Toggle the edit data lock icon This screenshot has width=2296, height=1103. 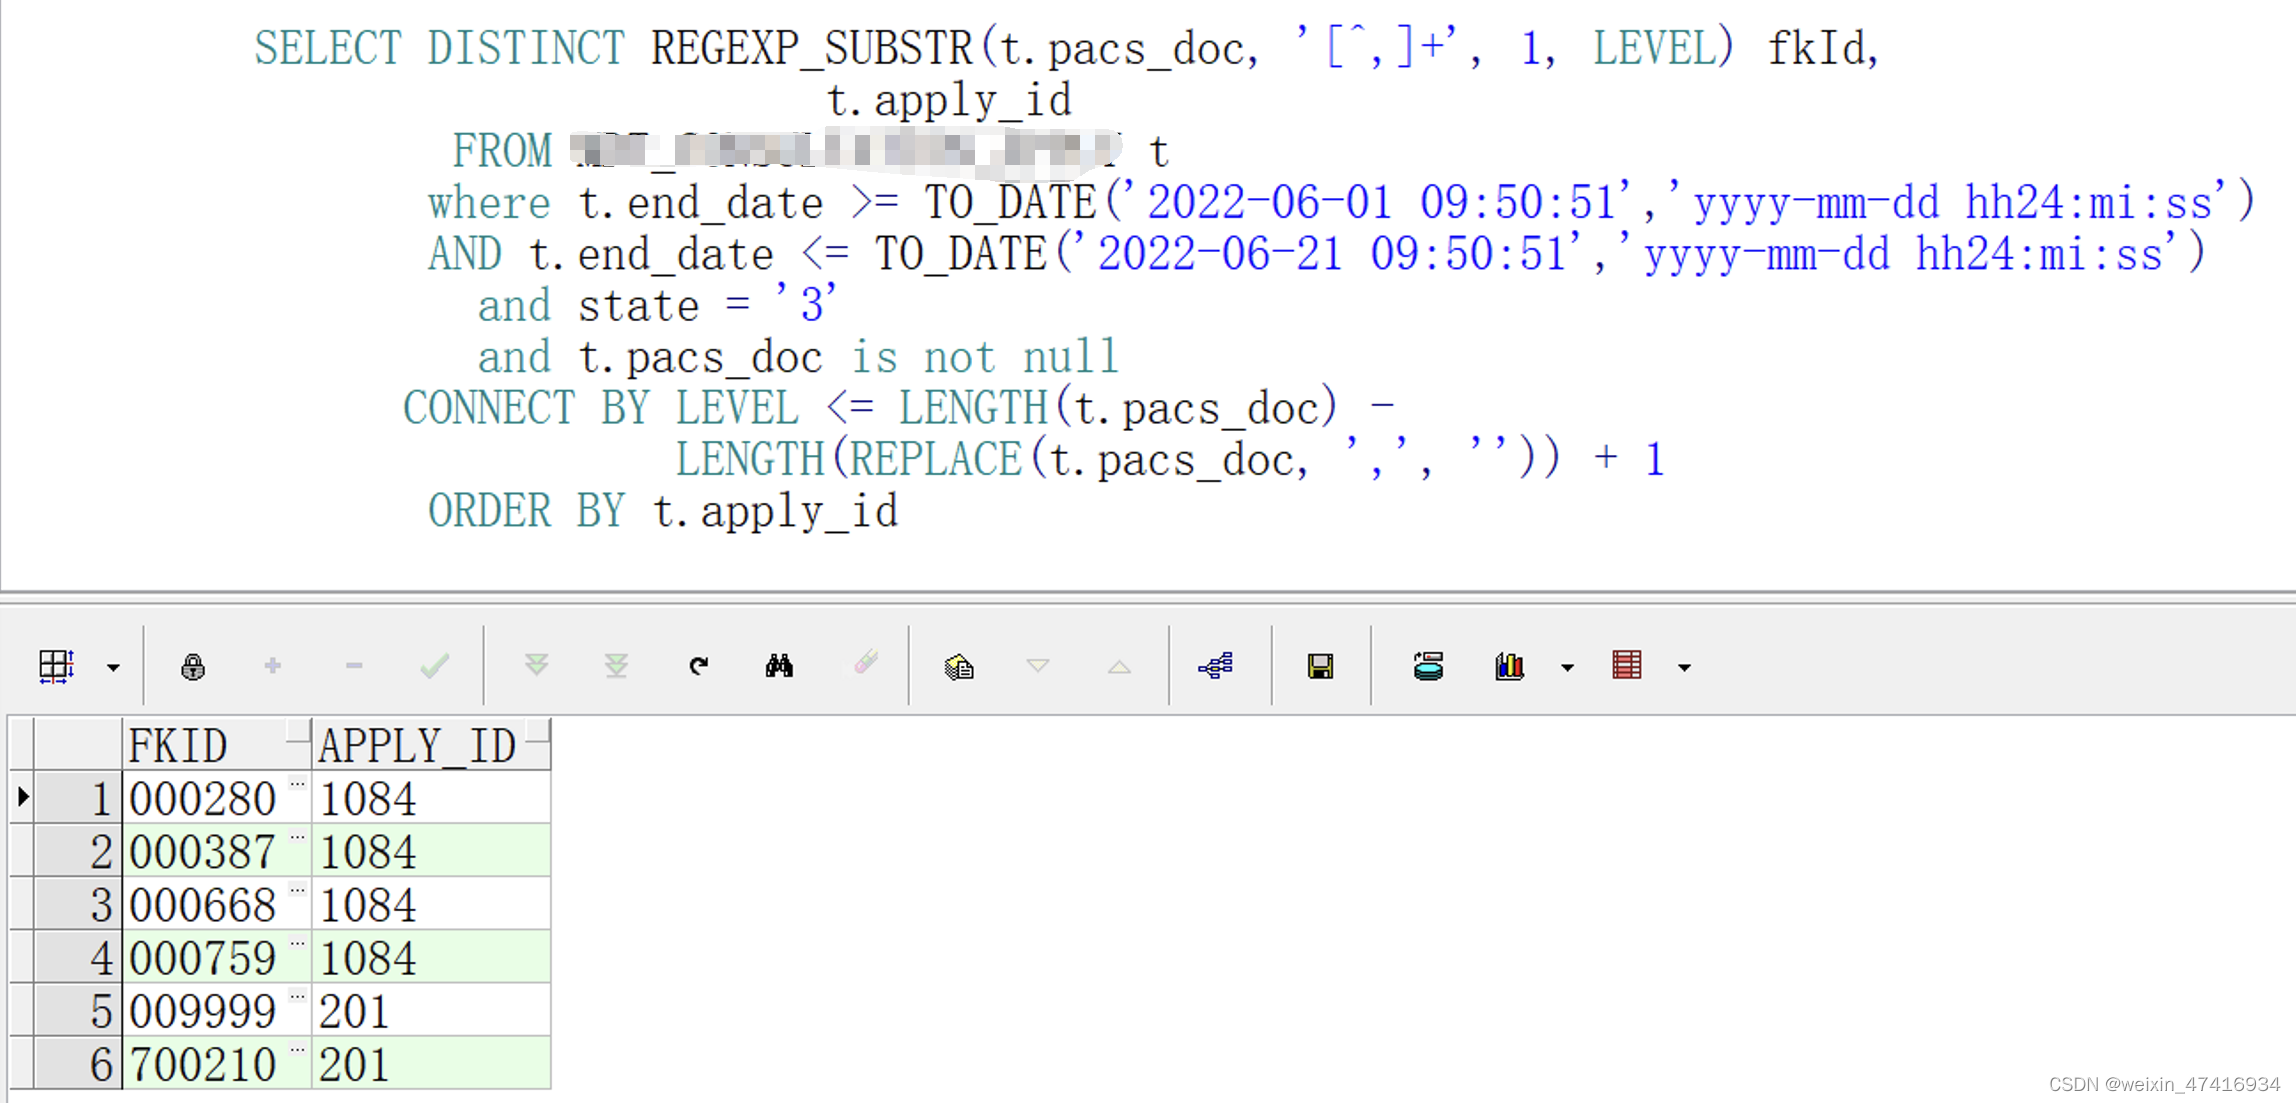point(192,666)
